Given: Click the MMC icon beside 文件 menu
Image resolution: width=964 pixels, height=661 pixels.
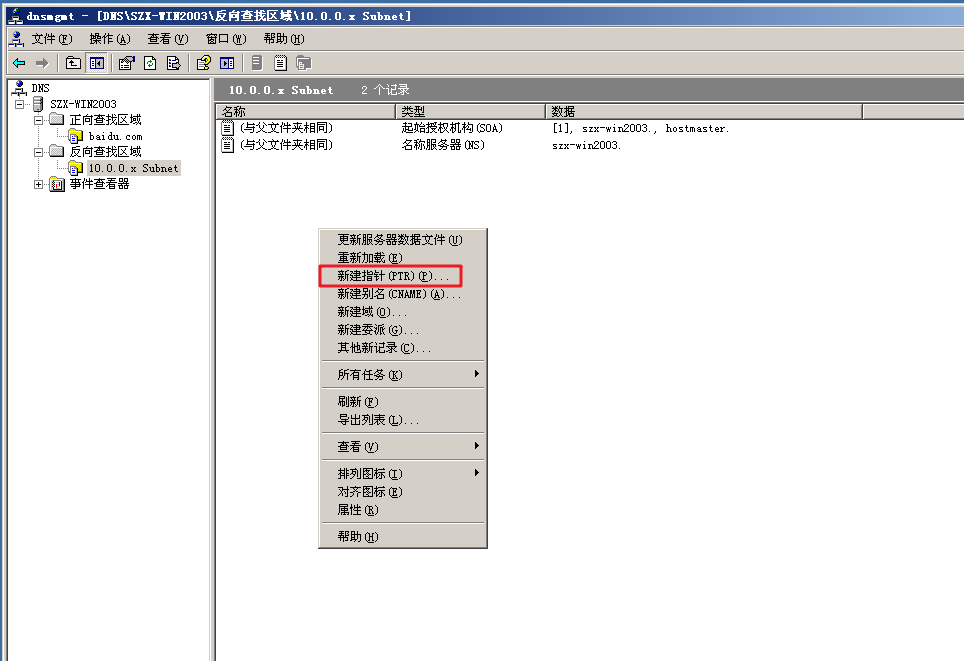Looking at the screenshot, I should click(x=17, y=39).
